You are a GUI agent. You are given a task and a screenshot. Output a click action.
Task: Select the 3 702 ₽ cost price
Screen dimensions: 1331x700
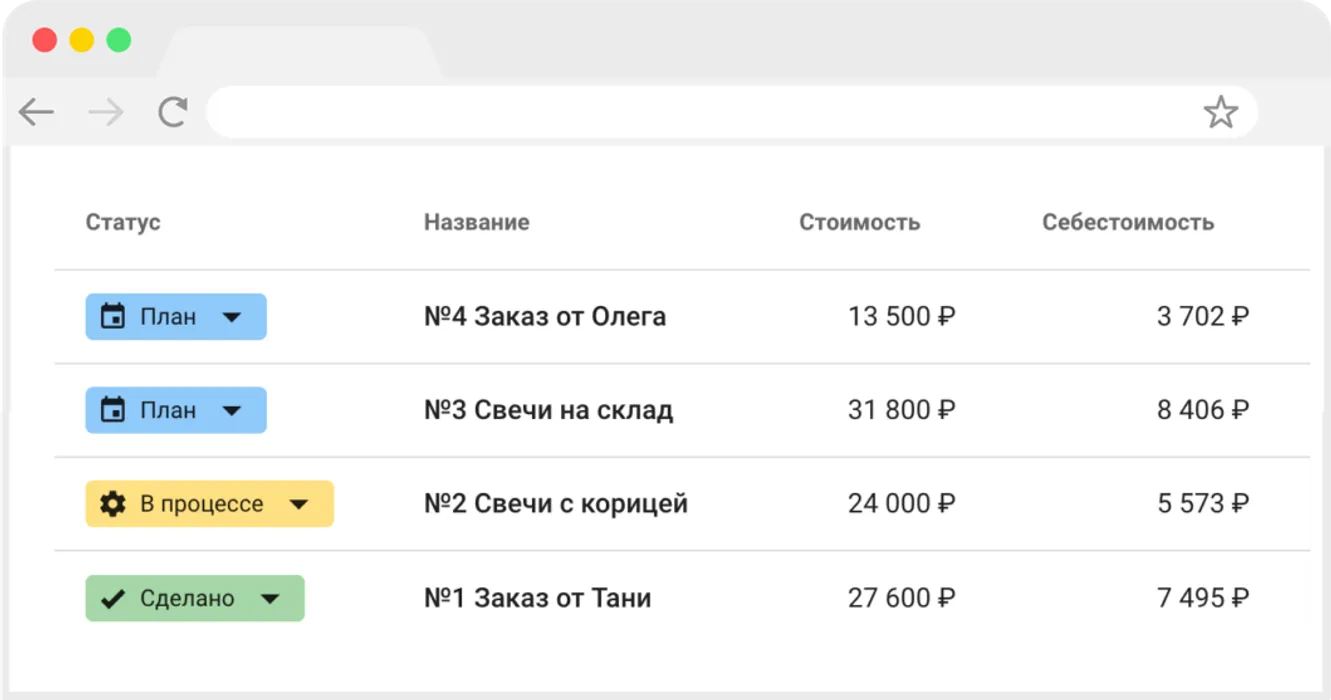click(1203, 317)
